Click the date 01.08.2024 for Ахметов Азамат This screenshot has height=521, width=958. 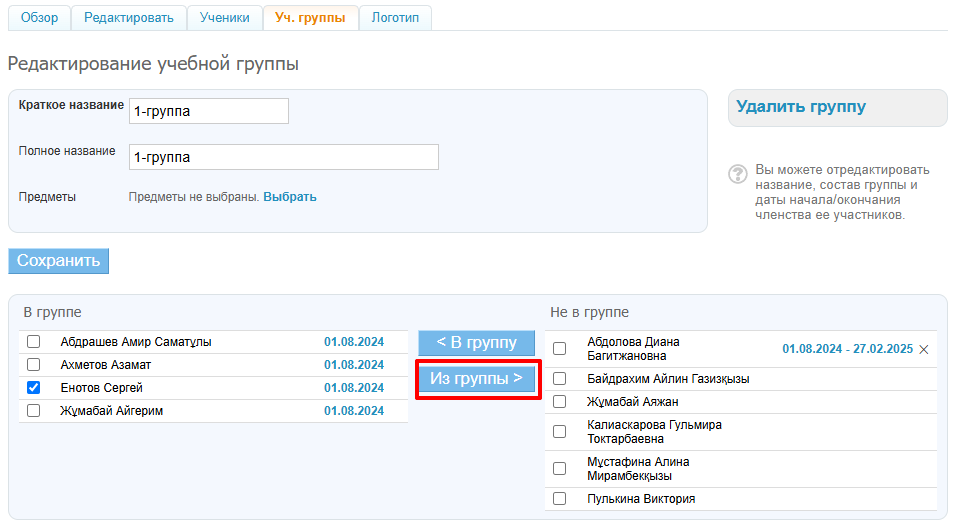353,365
